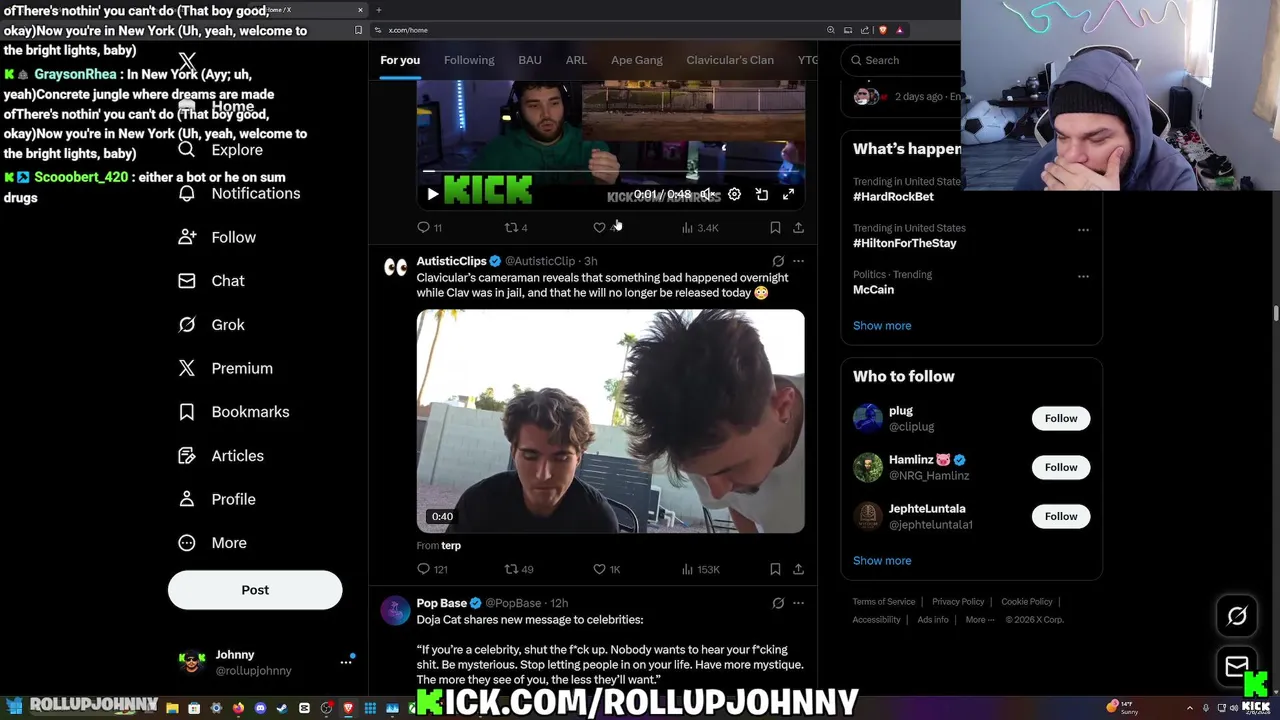Open Articles in the sidebar
1280x720 pixels.
tap(221, 456)
